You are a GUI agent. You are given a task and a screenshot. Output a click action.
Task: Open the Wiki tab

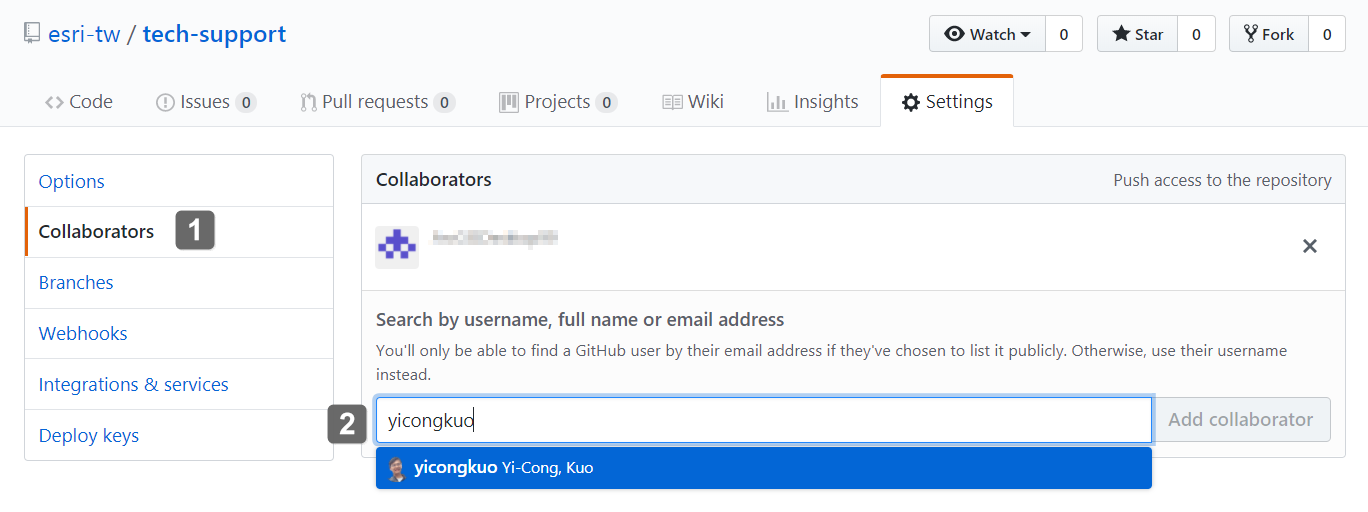[693, 102]
